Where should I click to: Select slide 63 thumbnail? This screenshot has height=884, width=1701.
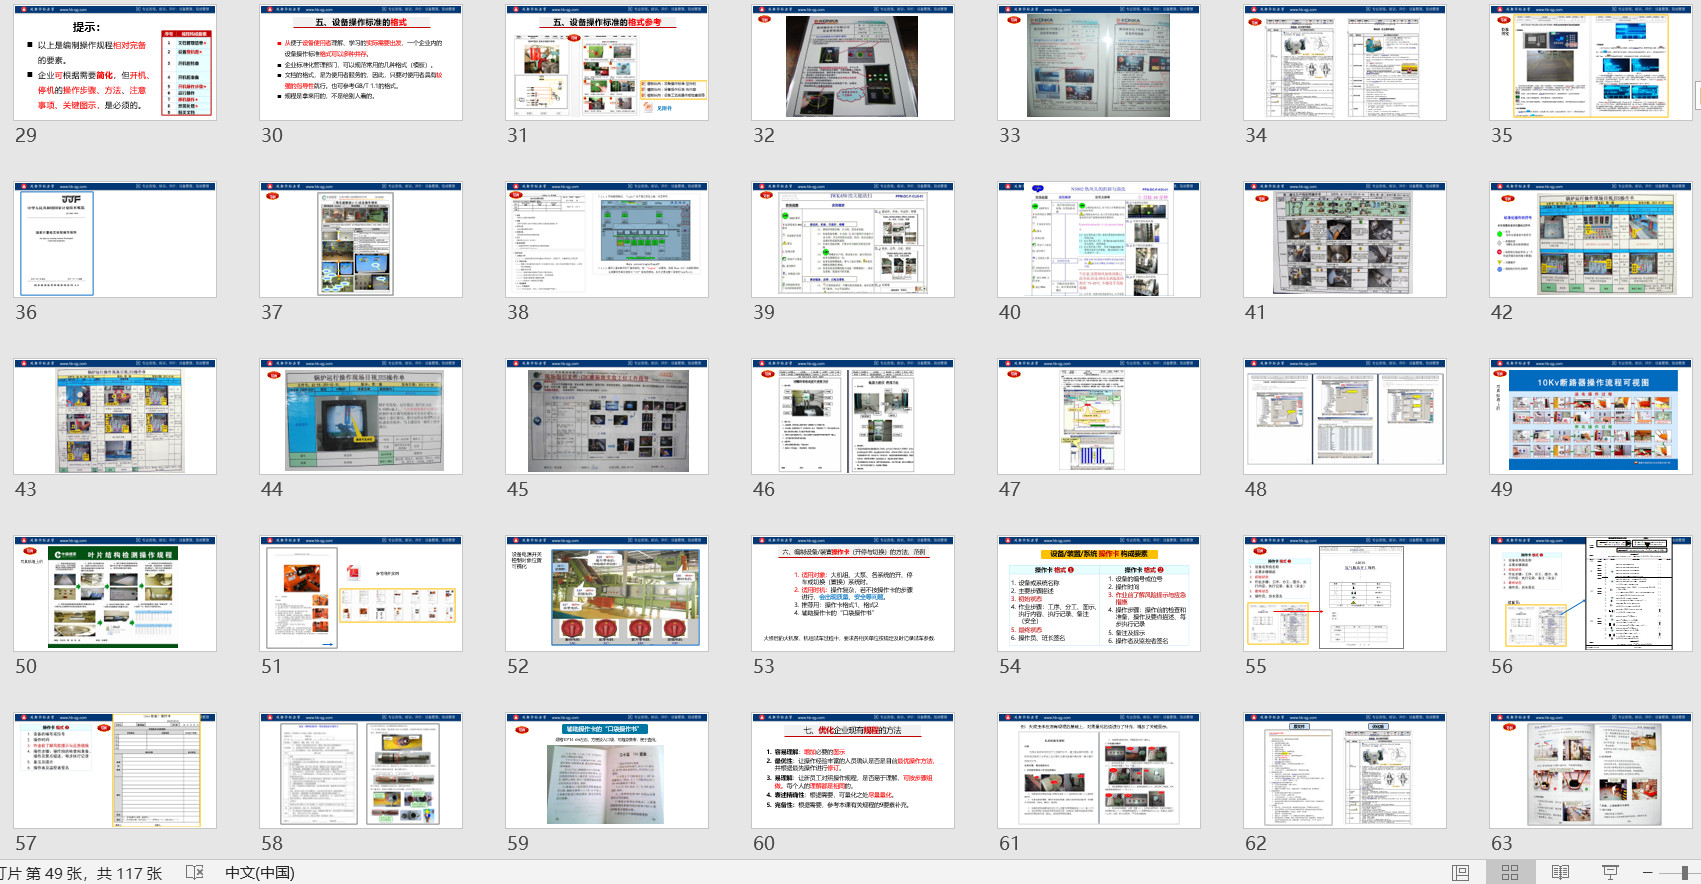[x=1590, y=770]
